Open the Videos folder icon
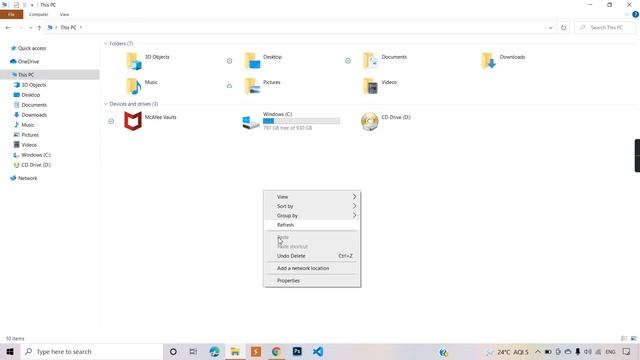Viewport: 640px width, 360px height. pos(370,87)
